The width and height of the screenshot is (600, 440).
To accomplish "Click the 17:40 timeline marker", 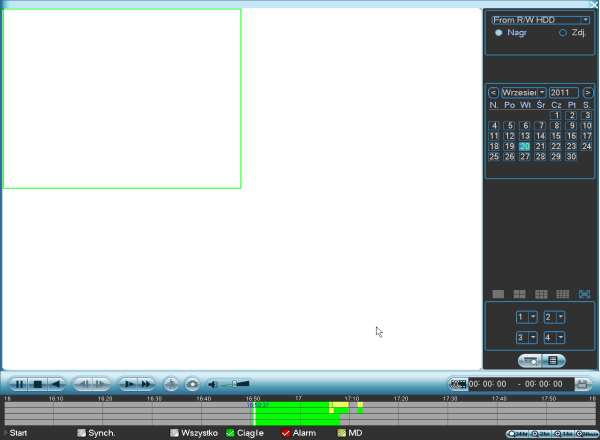I will [x=499, y=399].
